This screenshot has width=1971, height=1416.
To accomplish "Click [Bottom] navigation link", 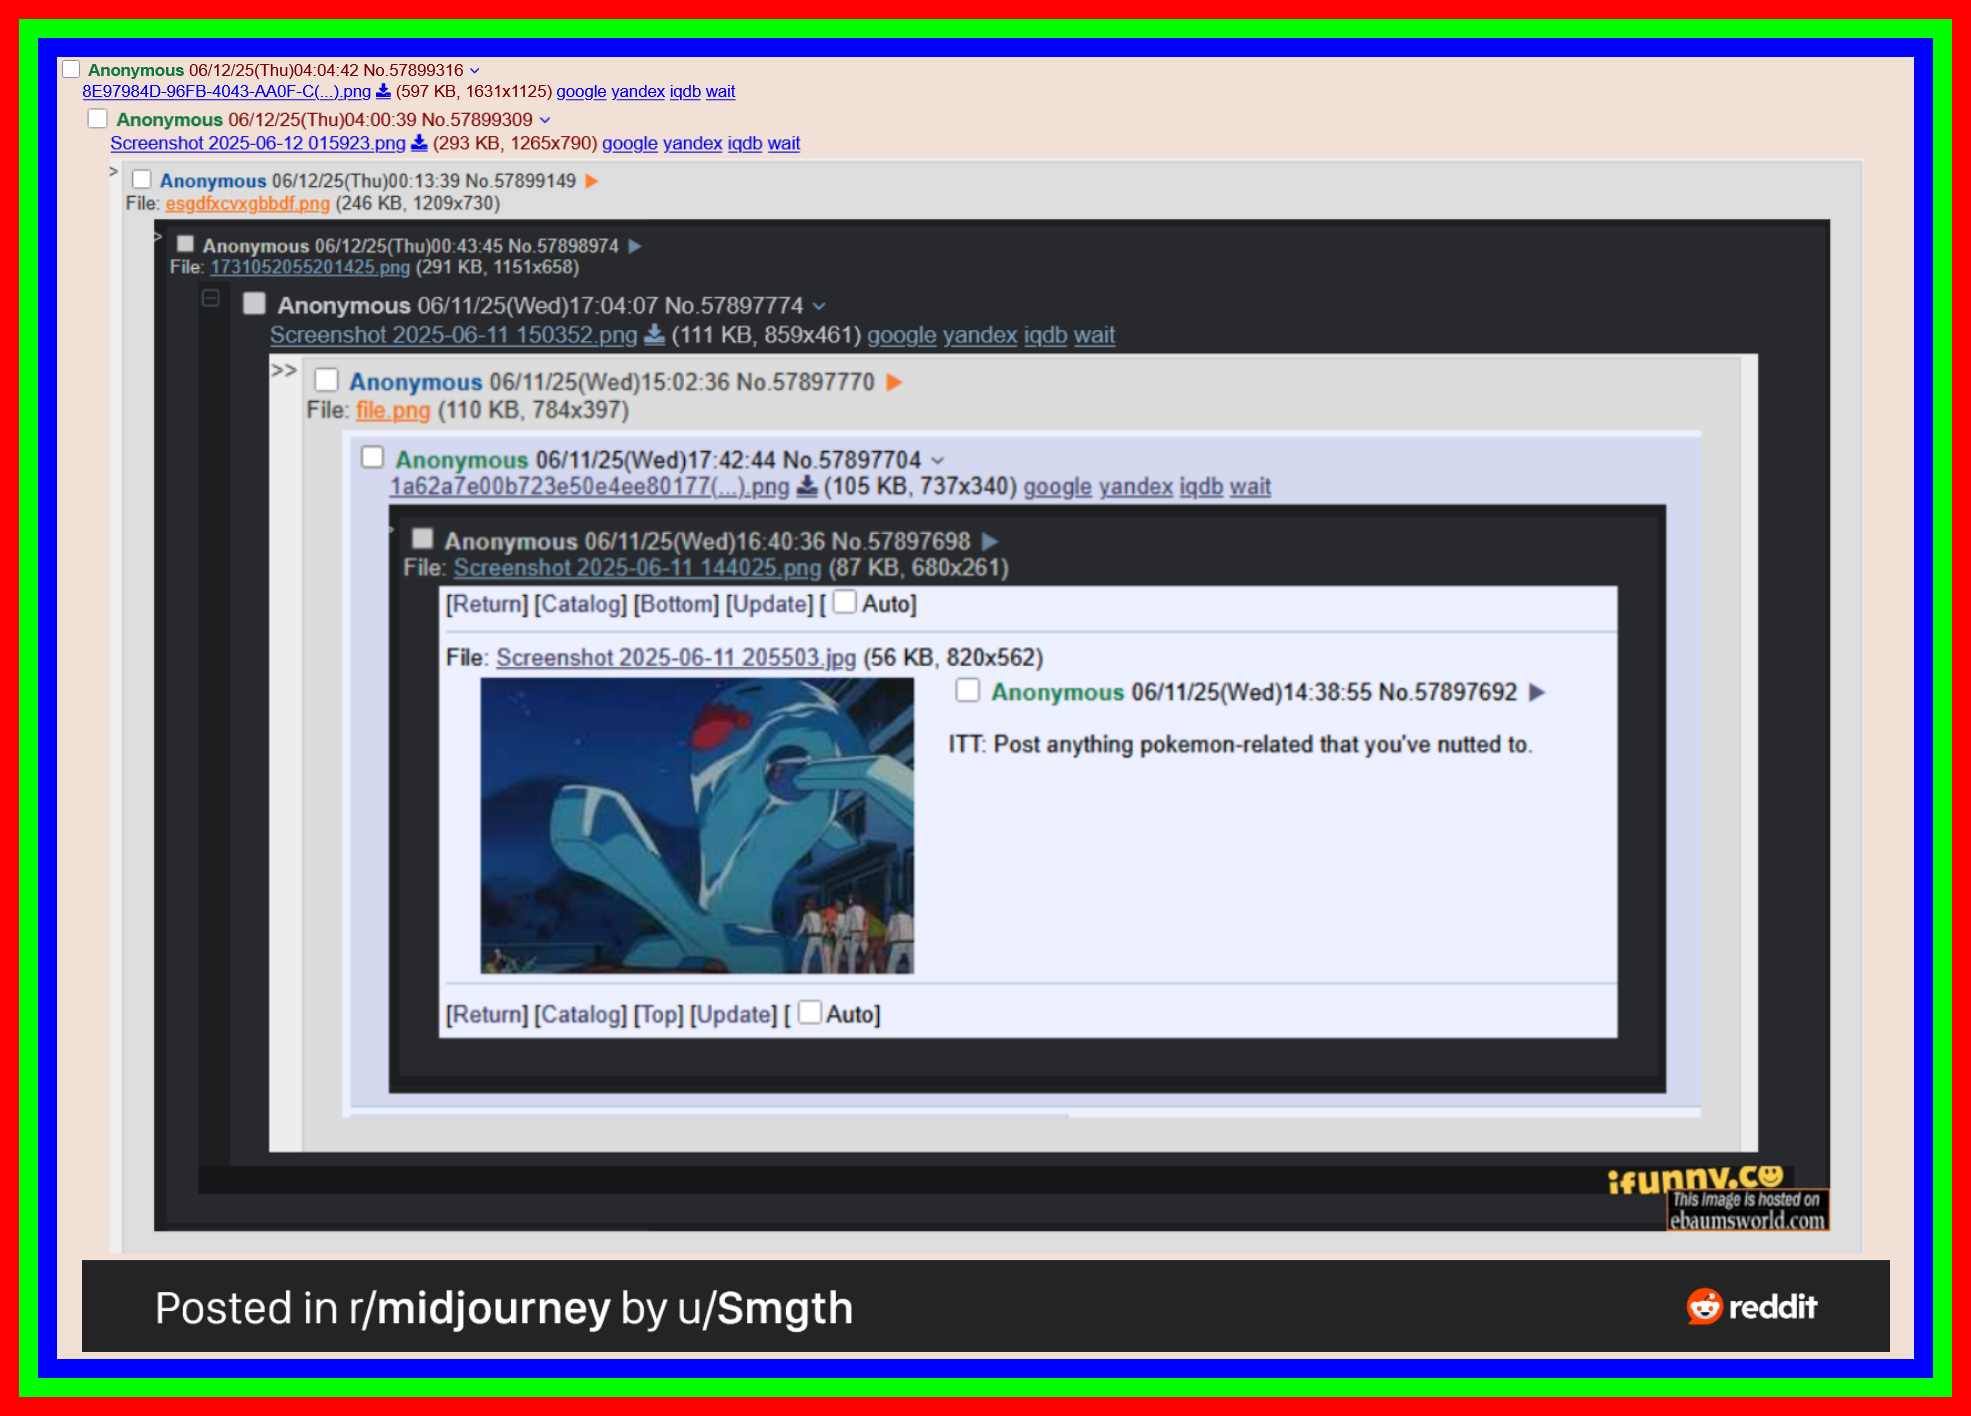I will click(x=676, y=604).
